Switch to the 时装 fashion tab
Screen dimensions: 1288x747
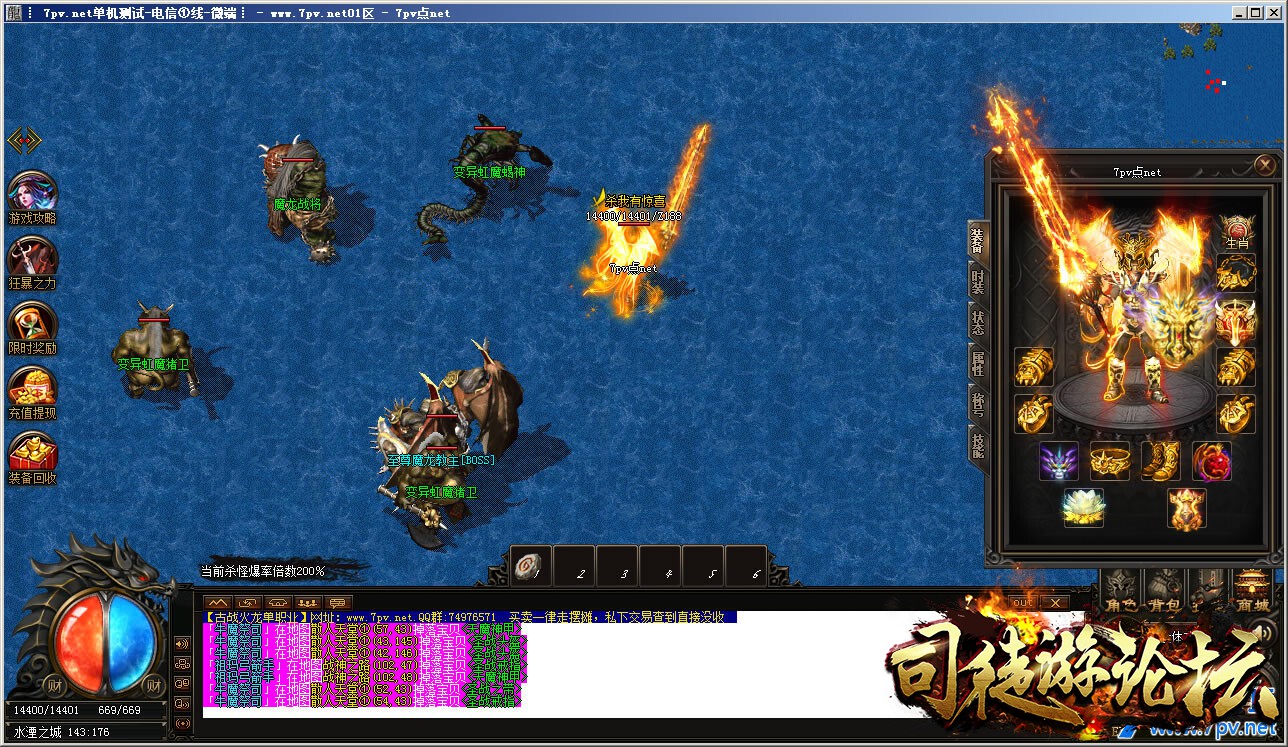(979, 281)
